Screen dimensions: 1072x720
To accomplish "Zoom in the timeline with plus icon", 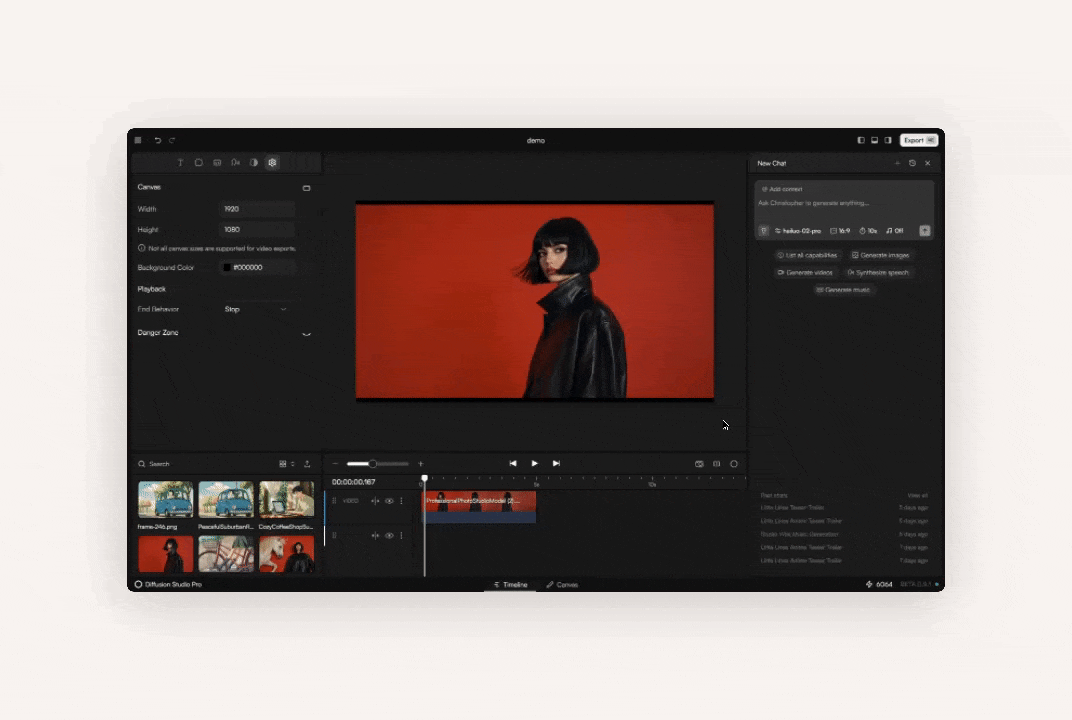I will [420, 464].
